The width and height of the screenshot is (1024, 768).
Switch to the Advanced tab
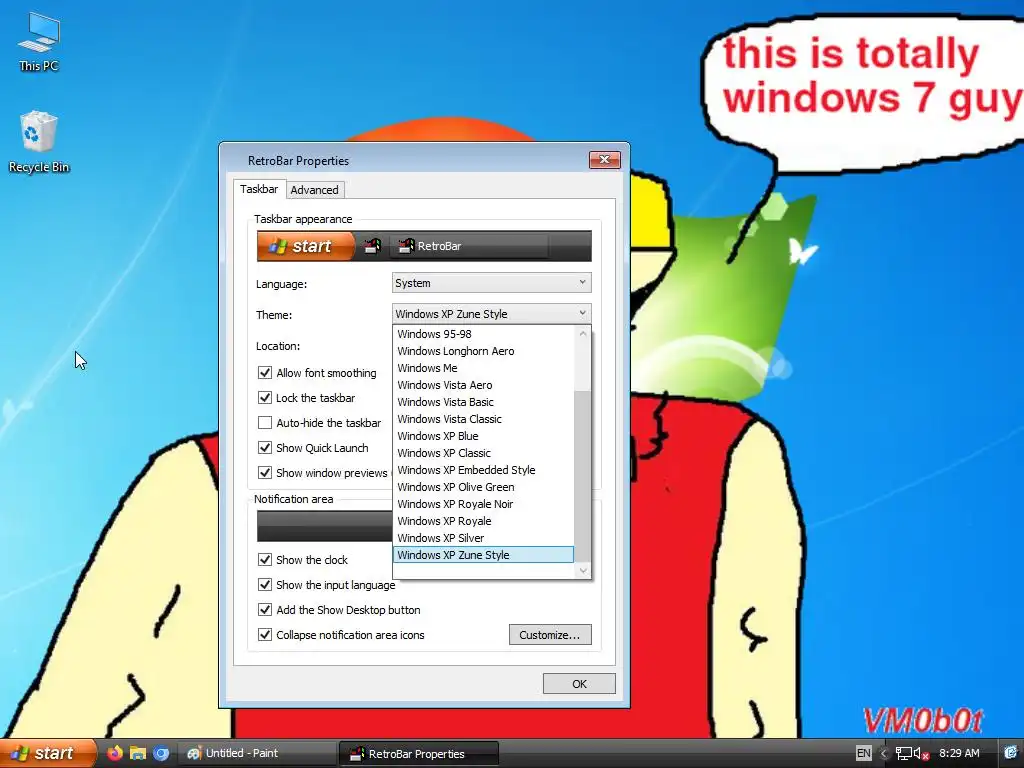pos(315,190)
